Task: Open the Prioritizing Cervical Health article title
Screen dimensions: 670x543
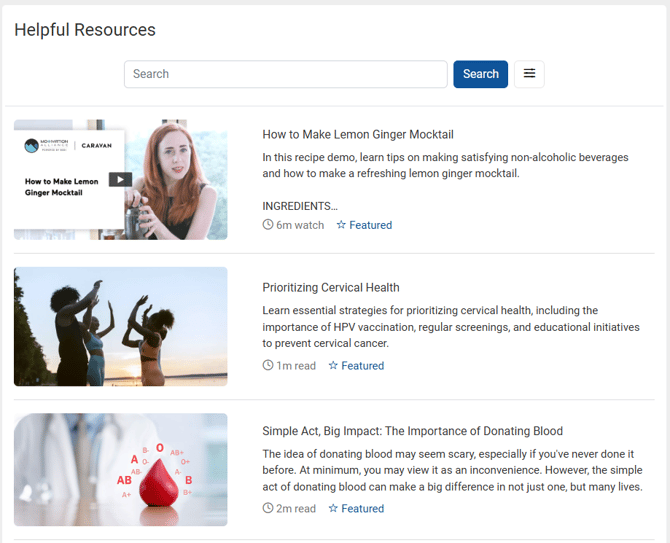Action: [x=331, y=288]
